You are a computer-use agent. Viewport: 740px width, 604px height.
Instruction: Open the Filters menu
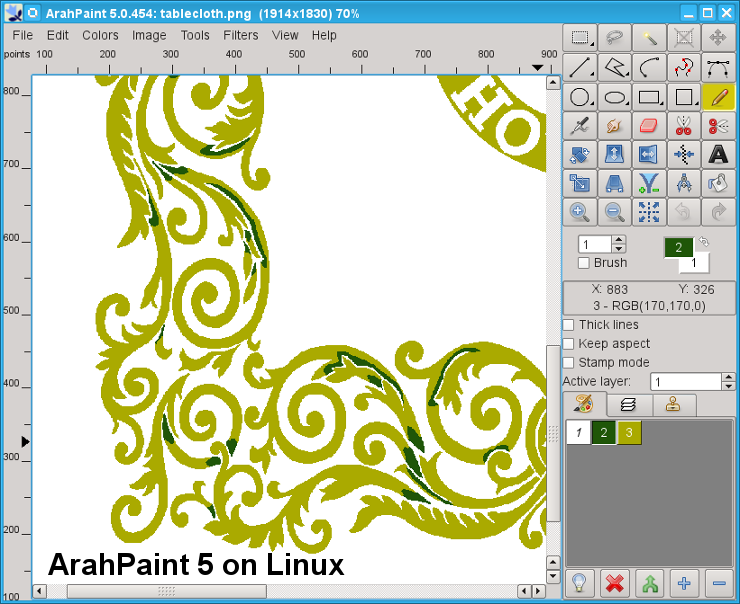[x=241, y=35]
